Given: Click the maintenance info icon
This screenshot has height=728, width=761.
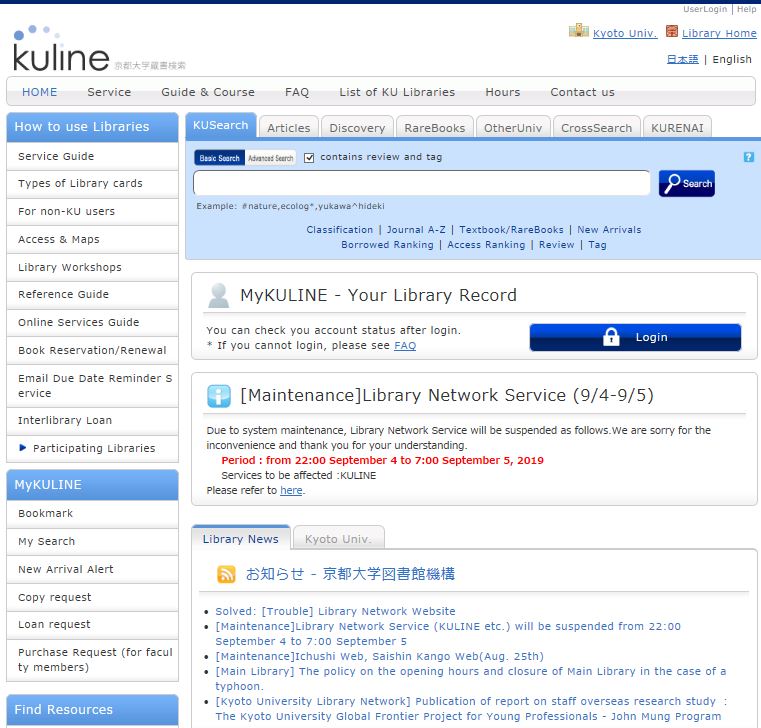Looking at the screenshot, I should [x=218, y=395].
